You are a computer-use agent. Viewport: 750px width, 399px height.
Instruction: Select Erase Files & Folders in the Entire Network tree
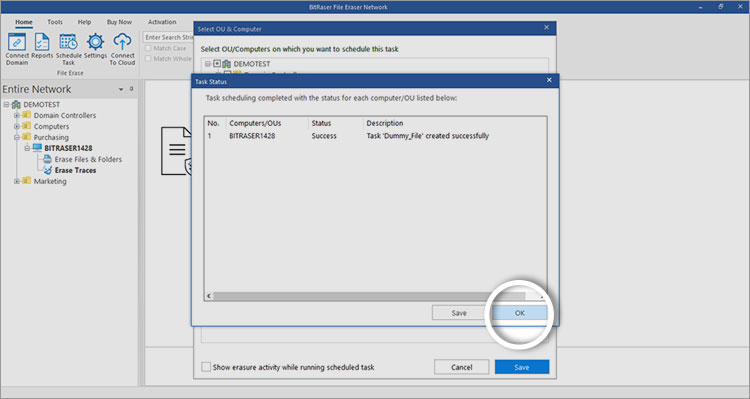88,159
